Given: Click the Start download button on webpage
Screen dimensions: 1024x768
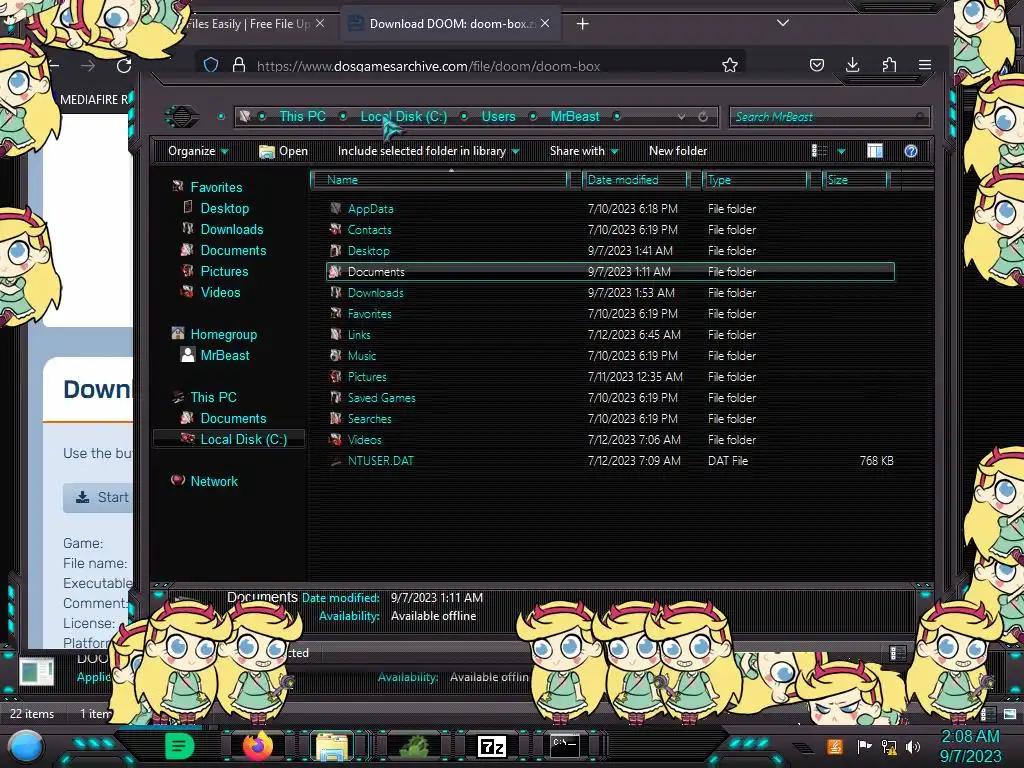Looking at the screenshot, I should click(x=99, y=498).
